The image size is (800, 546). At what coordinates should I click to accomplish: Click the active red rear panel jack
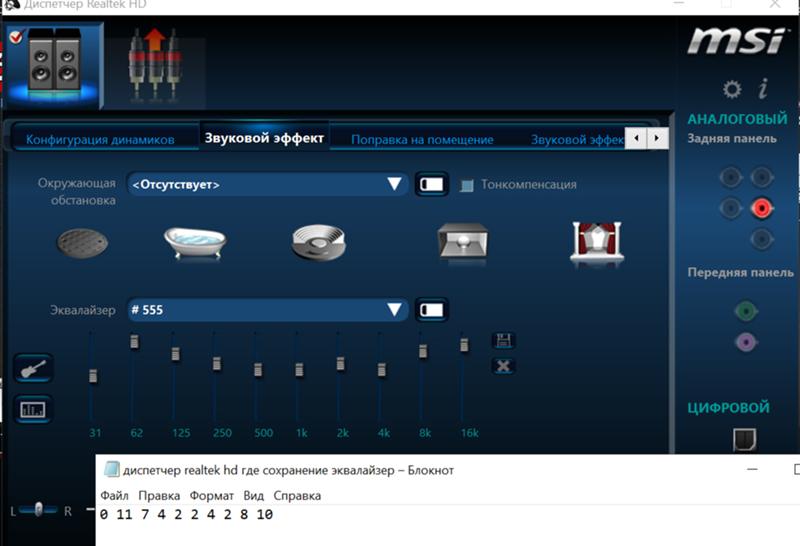(x=761, y=208)
